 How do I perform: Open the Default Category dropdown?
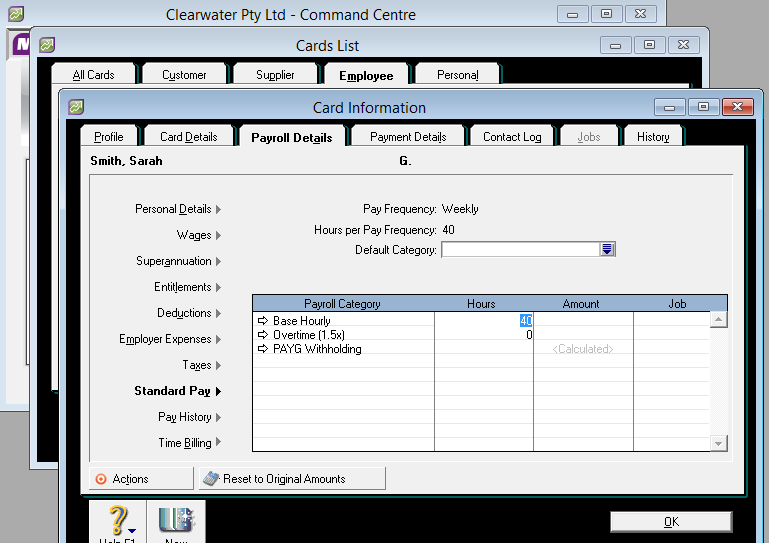coord(607,249)
